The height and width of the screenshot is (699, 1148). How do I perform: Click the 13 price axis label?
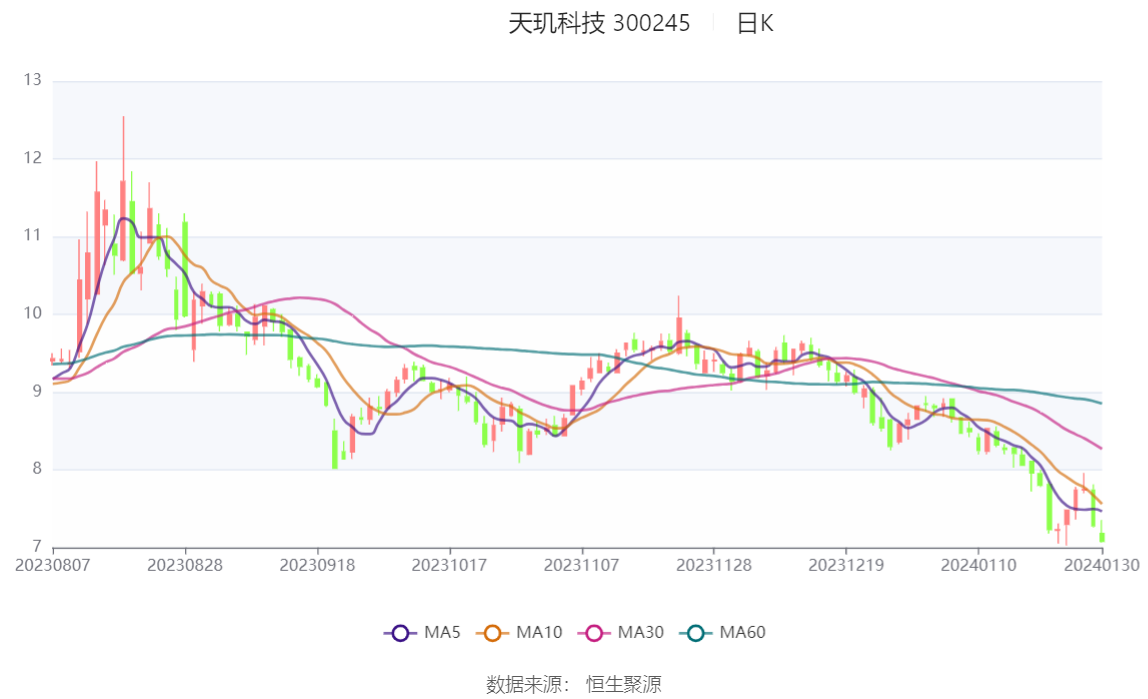pyautogui.click(x=32, y=80)
